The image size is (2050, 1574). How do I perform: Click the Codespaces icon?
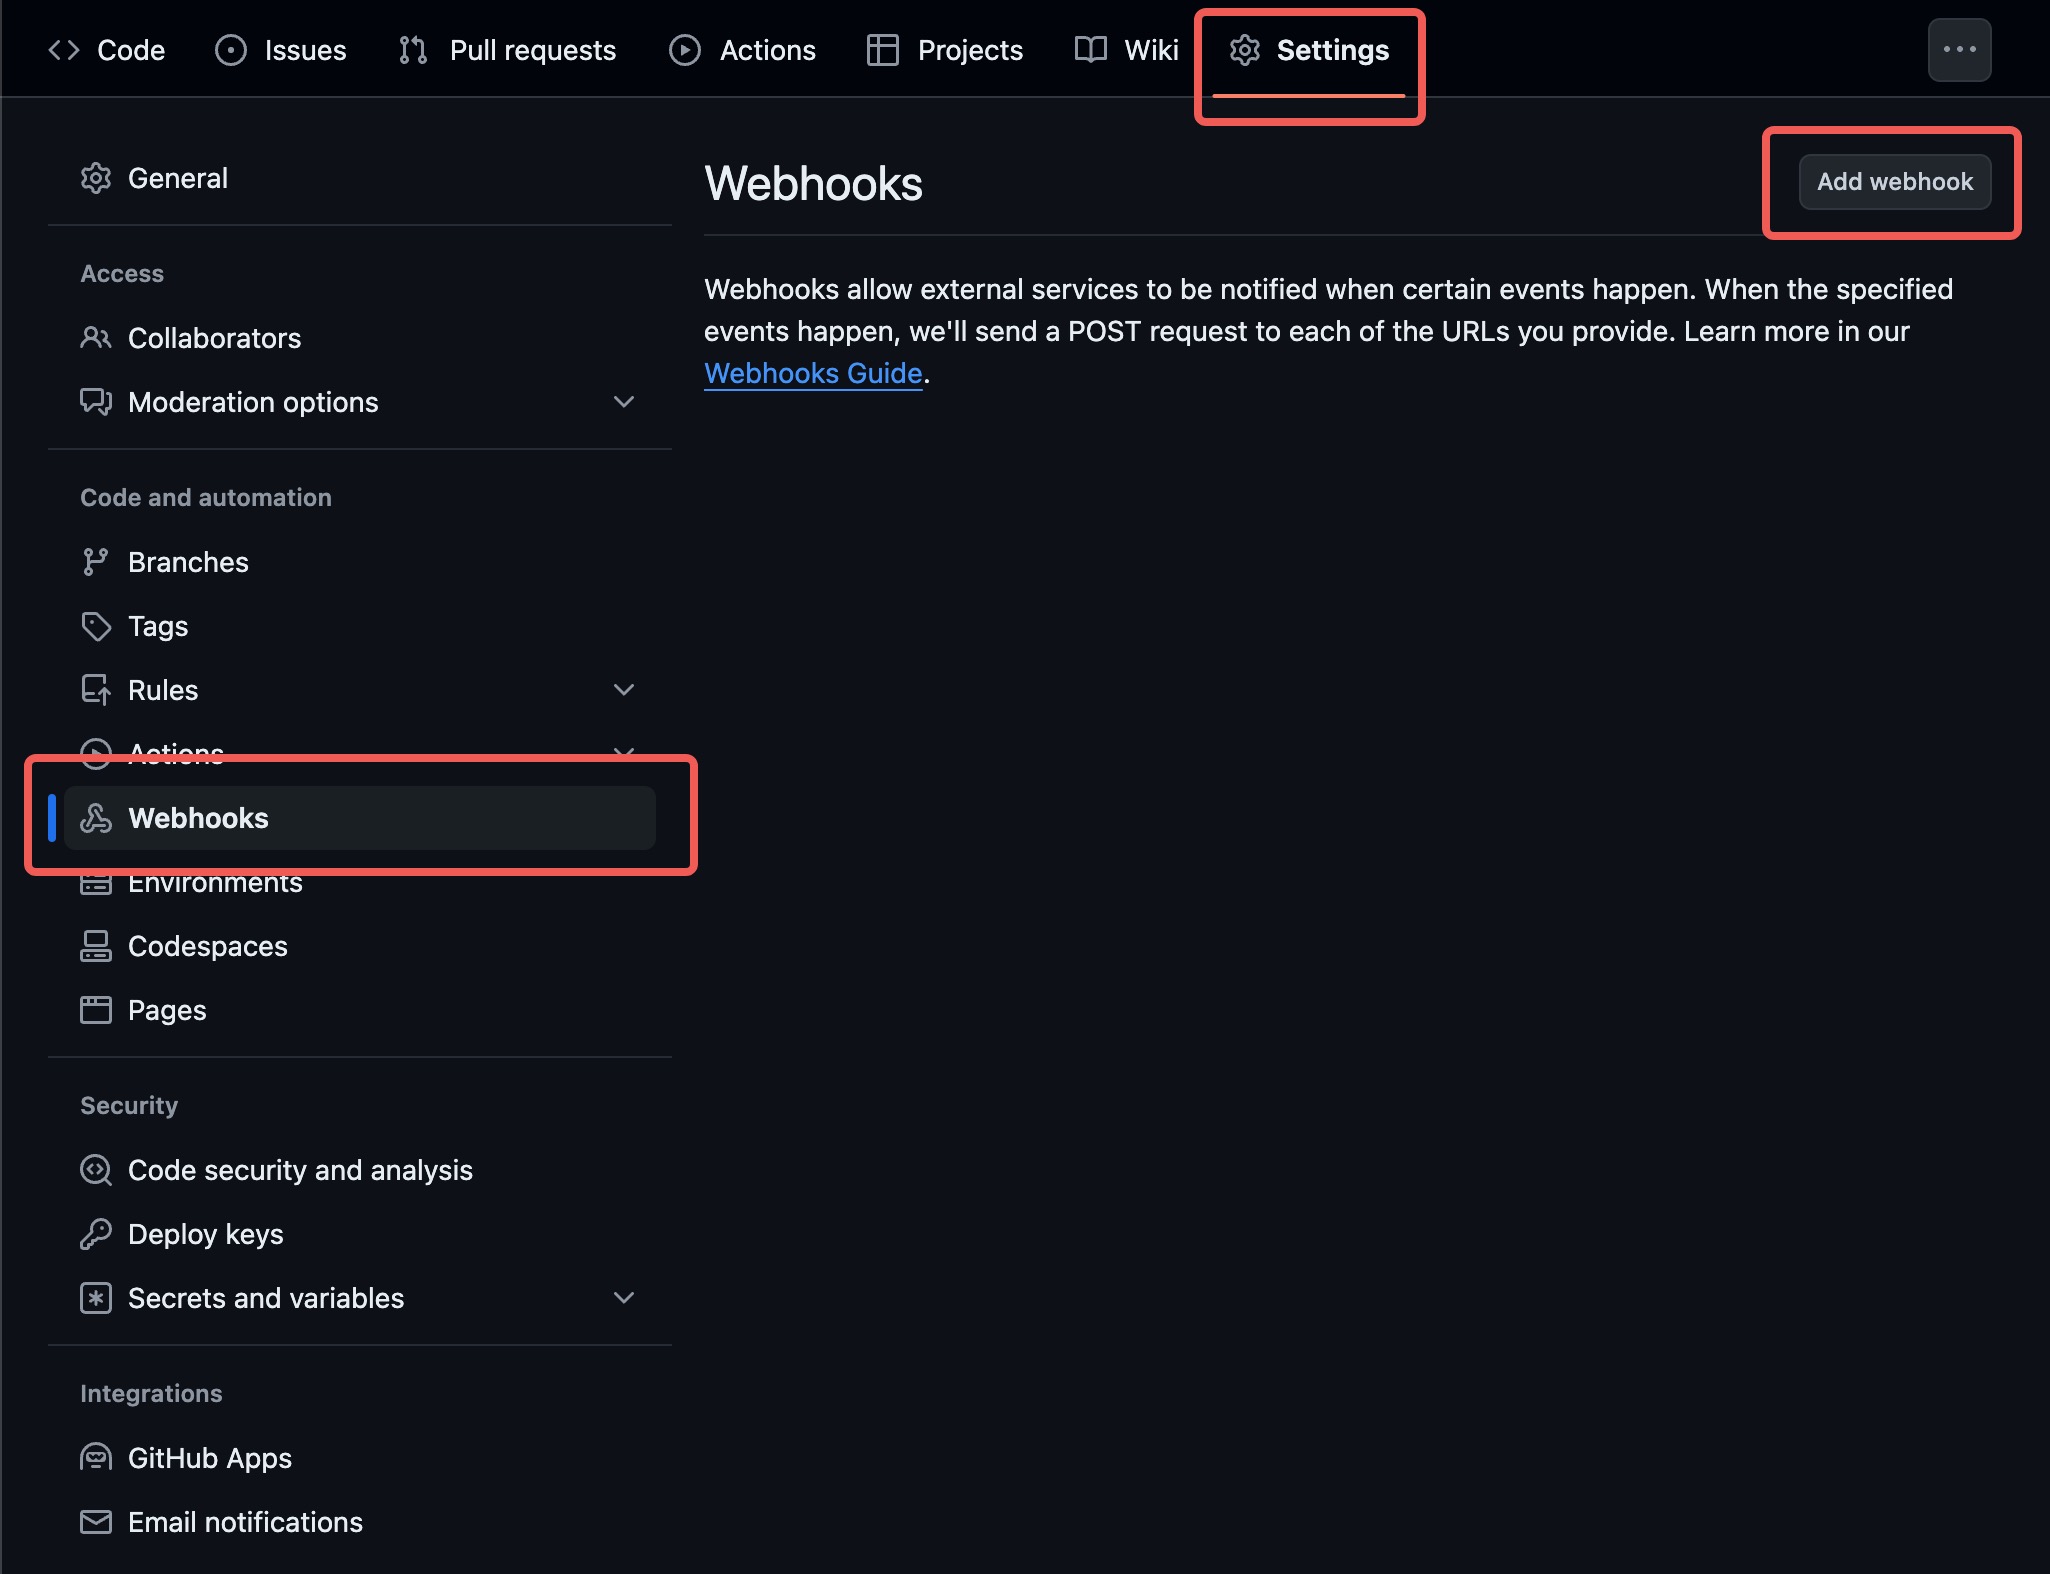click(x=96, y=946)
